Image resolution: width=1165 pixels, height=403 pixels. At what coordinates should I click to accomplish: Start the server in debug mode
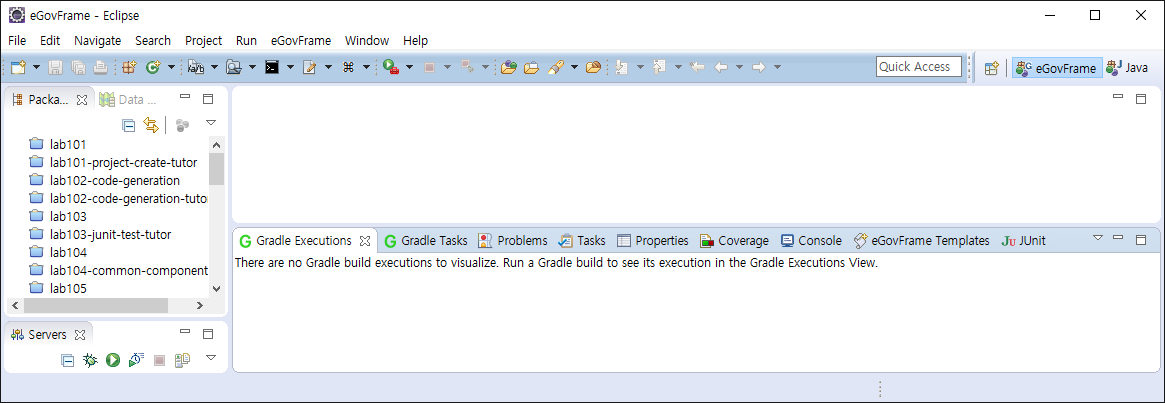coord(91,360)
